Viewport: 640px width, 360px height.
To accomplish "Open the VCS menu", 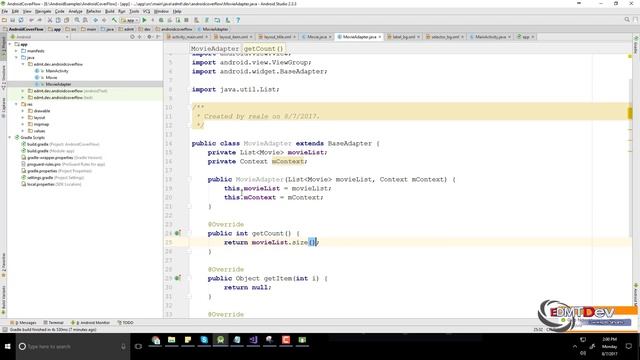I will 147,11.
